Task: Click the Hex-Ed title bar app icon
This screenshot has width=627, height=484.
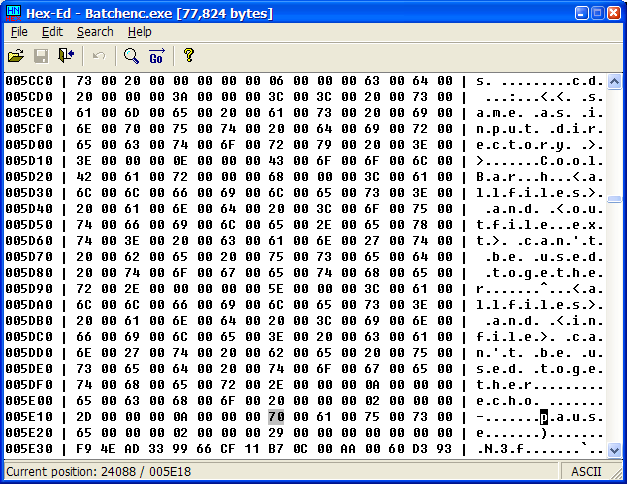Action: click(13, 13)
